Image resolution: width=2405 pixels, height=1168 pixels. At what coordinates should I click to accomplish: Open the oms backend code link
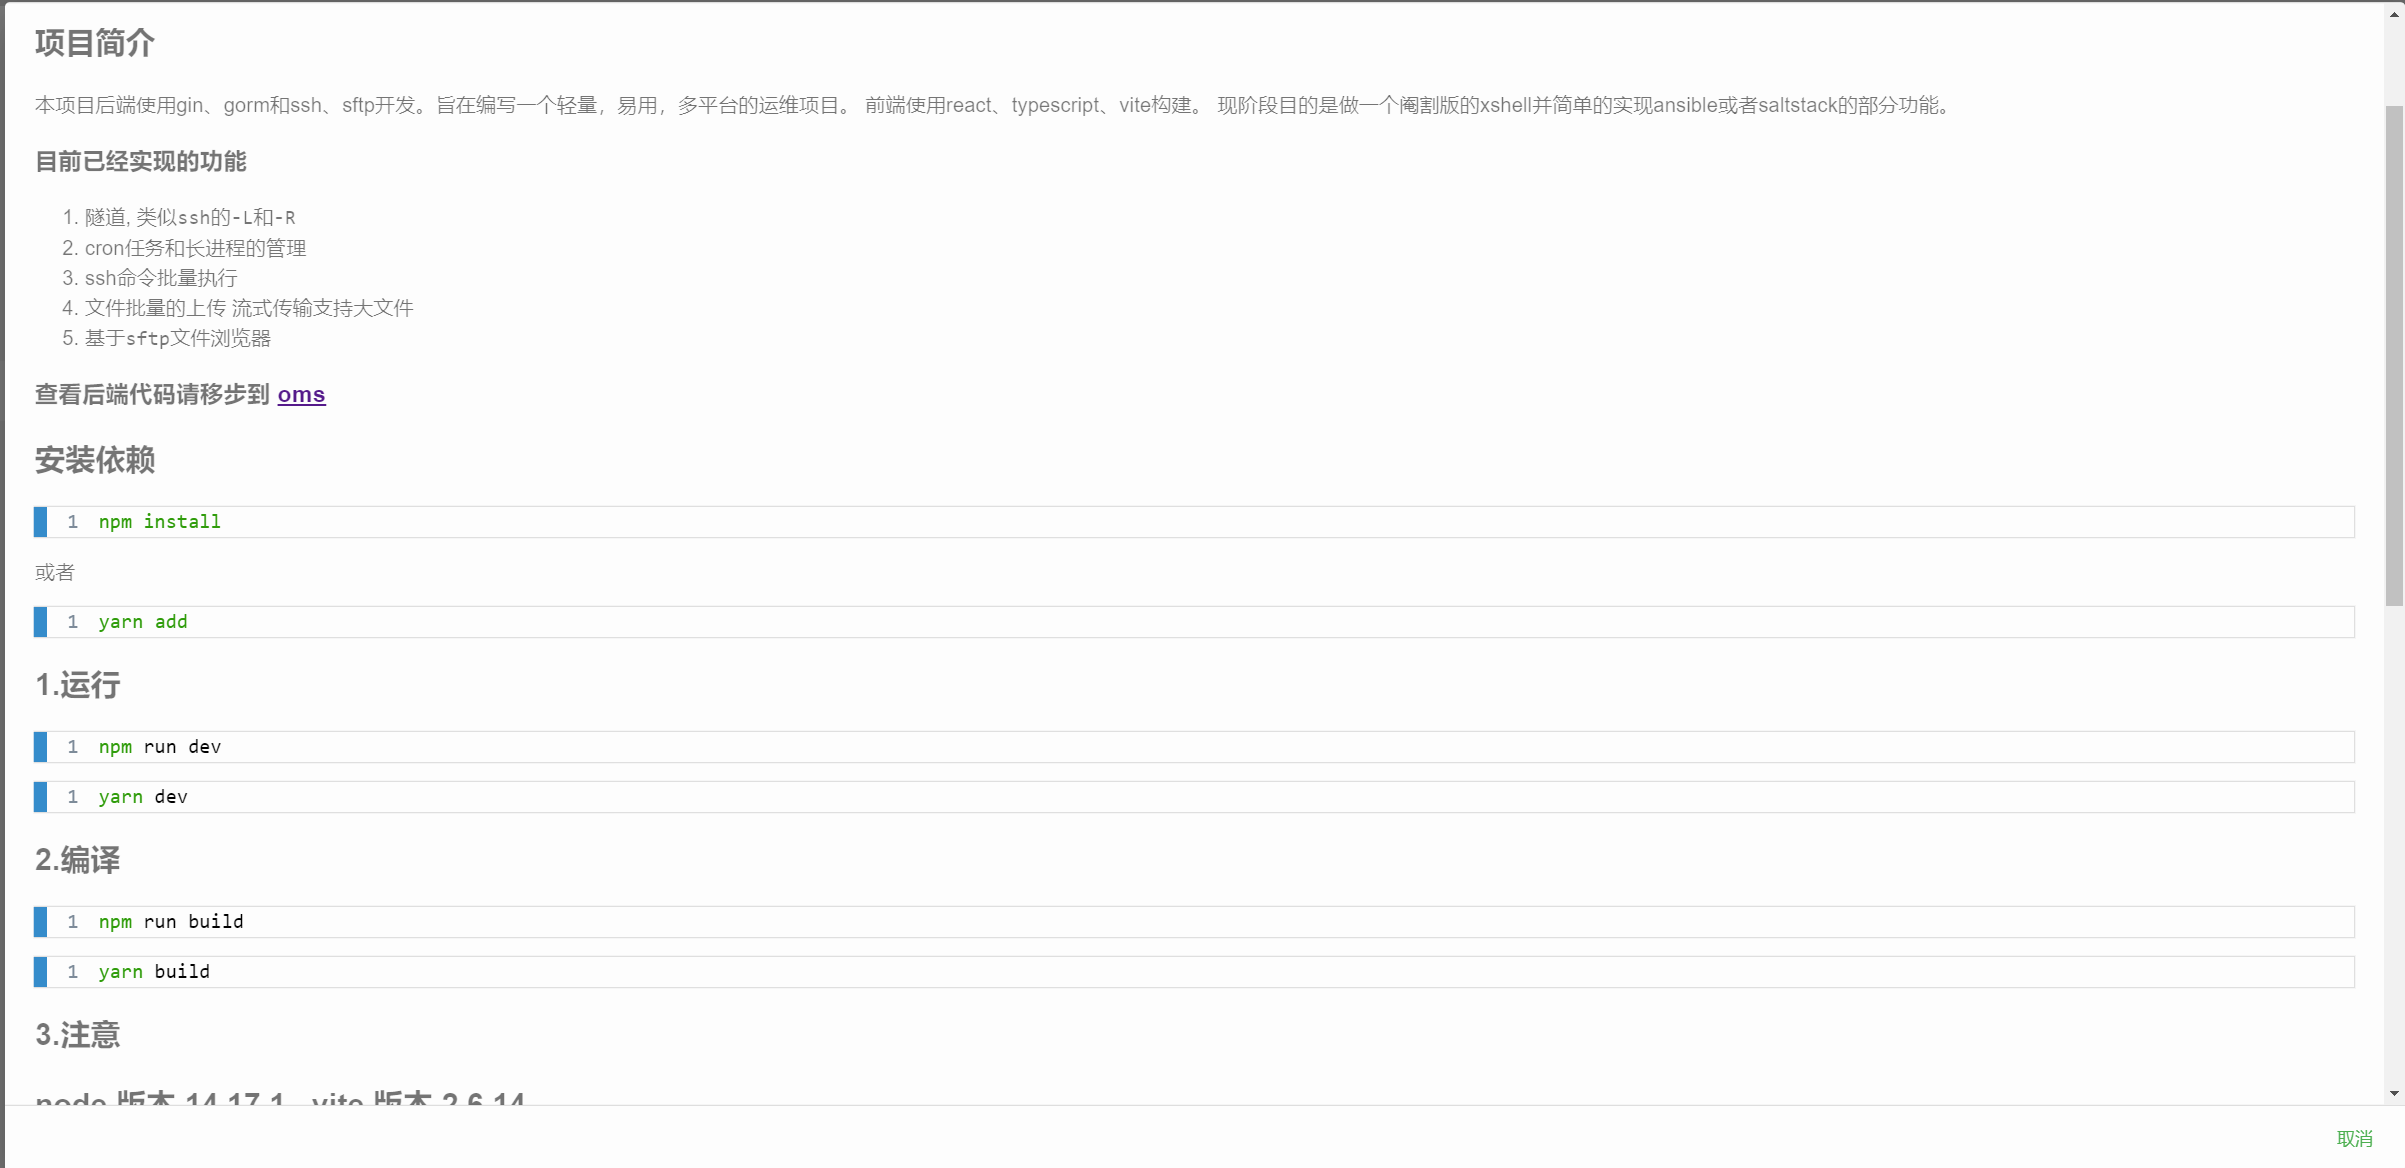point(301,395)
